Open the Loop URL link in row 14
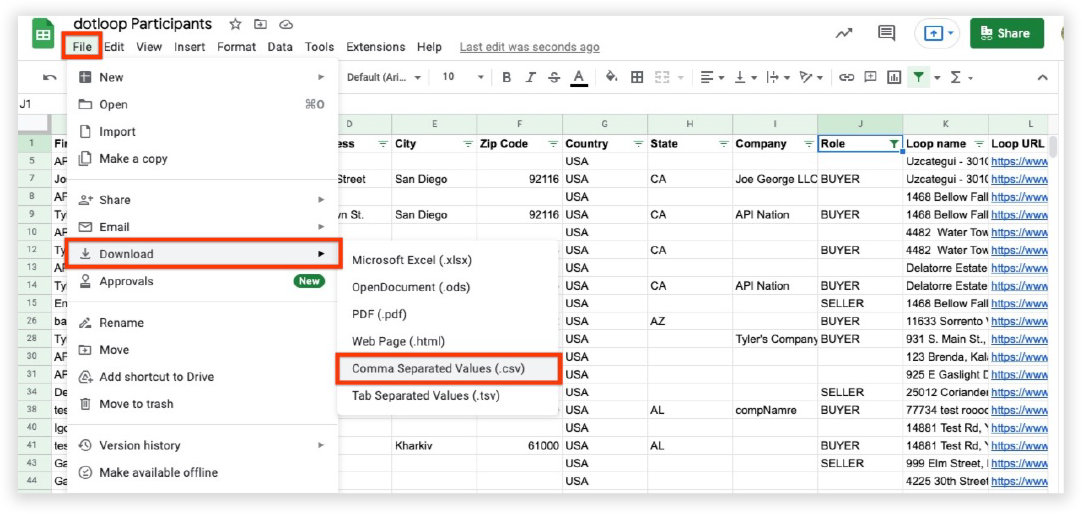The image size is (1082, 514). [1019, 286]
